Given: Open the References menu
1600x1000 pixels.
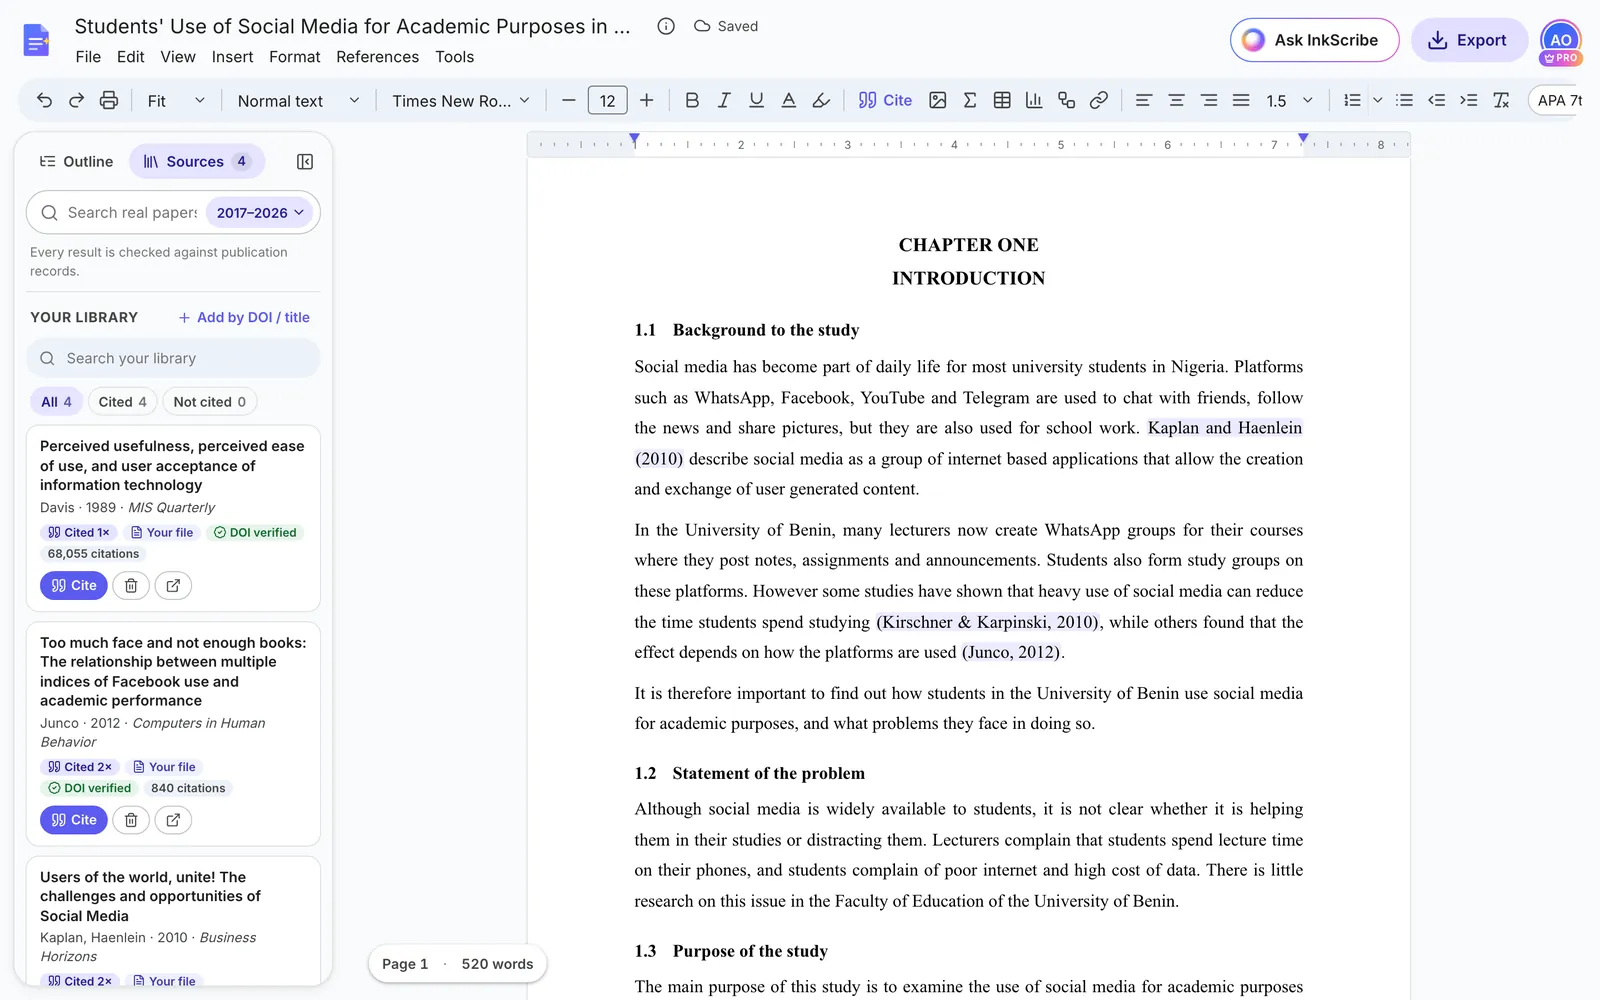Looking at the screenshot, I should [377, 57].
